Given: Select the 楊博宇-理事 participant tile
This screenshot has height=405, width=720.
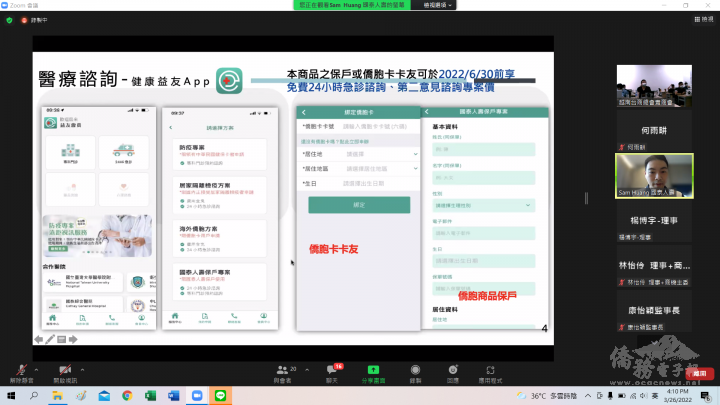Looking at the screenshot, I should click(654, 221).
